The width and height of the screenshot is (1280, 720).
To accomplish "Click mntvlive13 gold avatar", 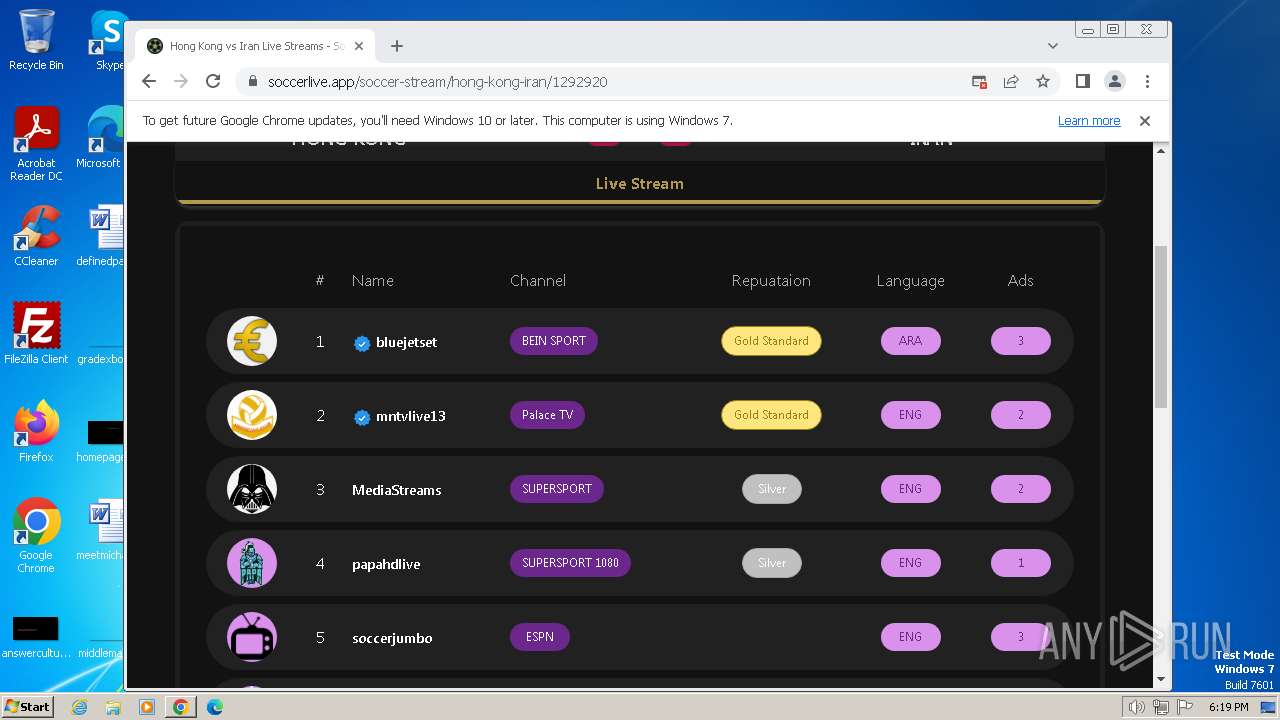I will [252, 415].
